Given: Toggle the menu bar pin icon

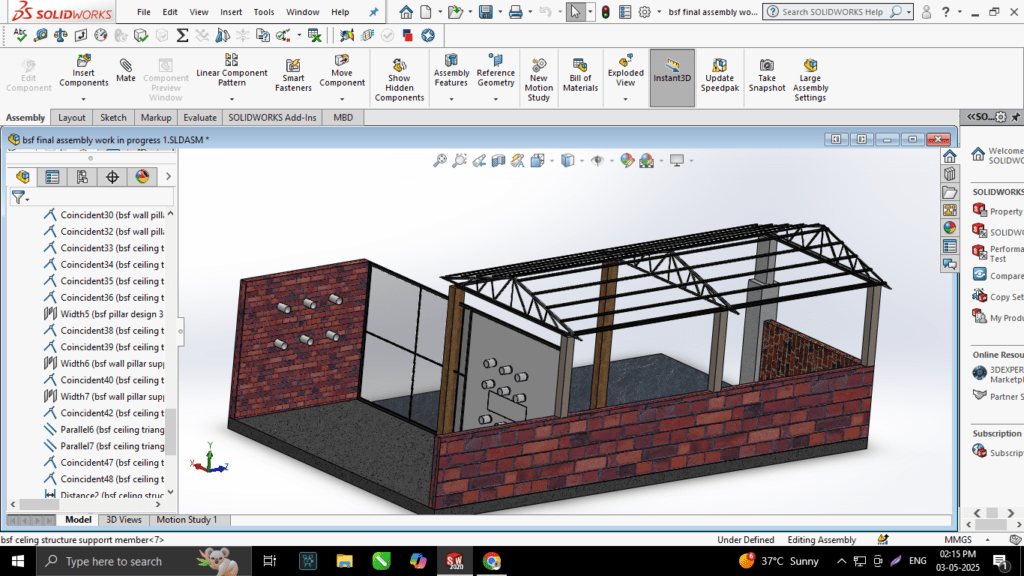Looking at the screenshot, I should (374, 12).
